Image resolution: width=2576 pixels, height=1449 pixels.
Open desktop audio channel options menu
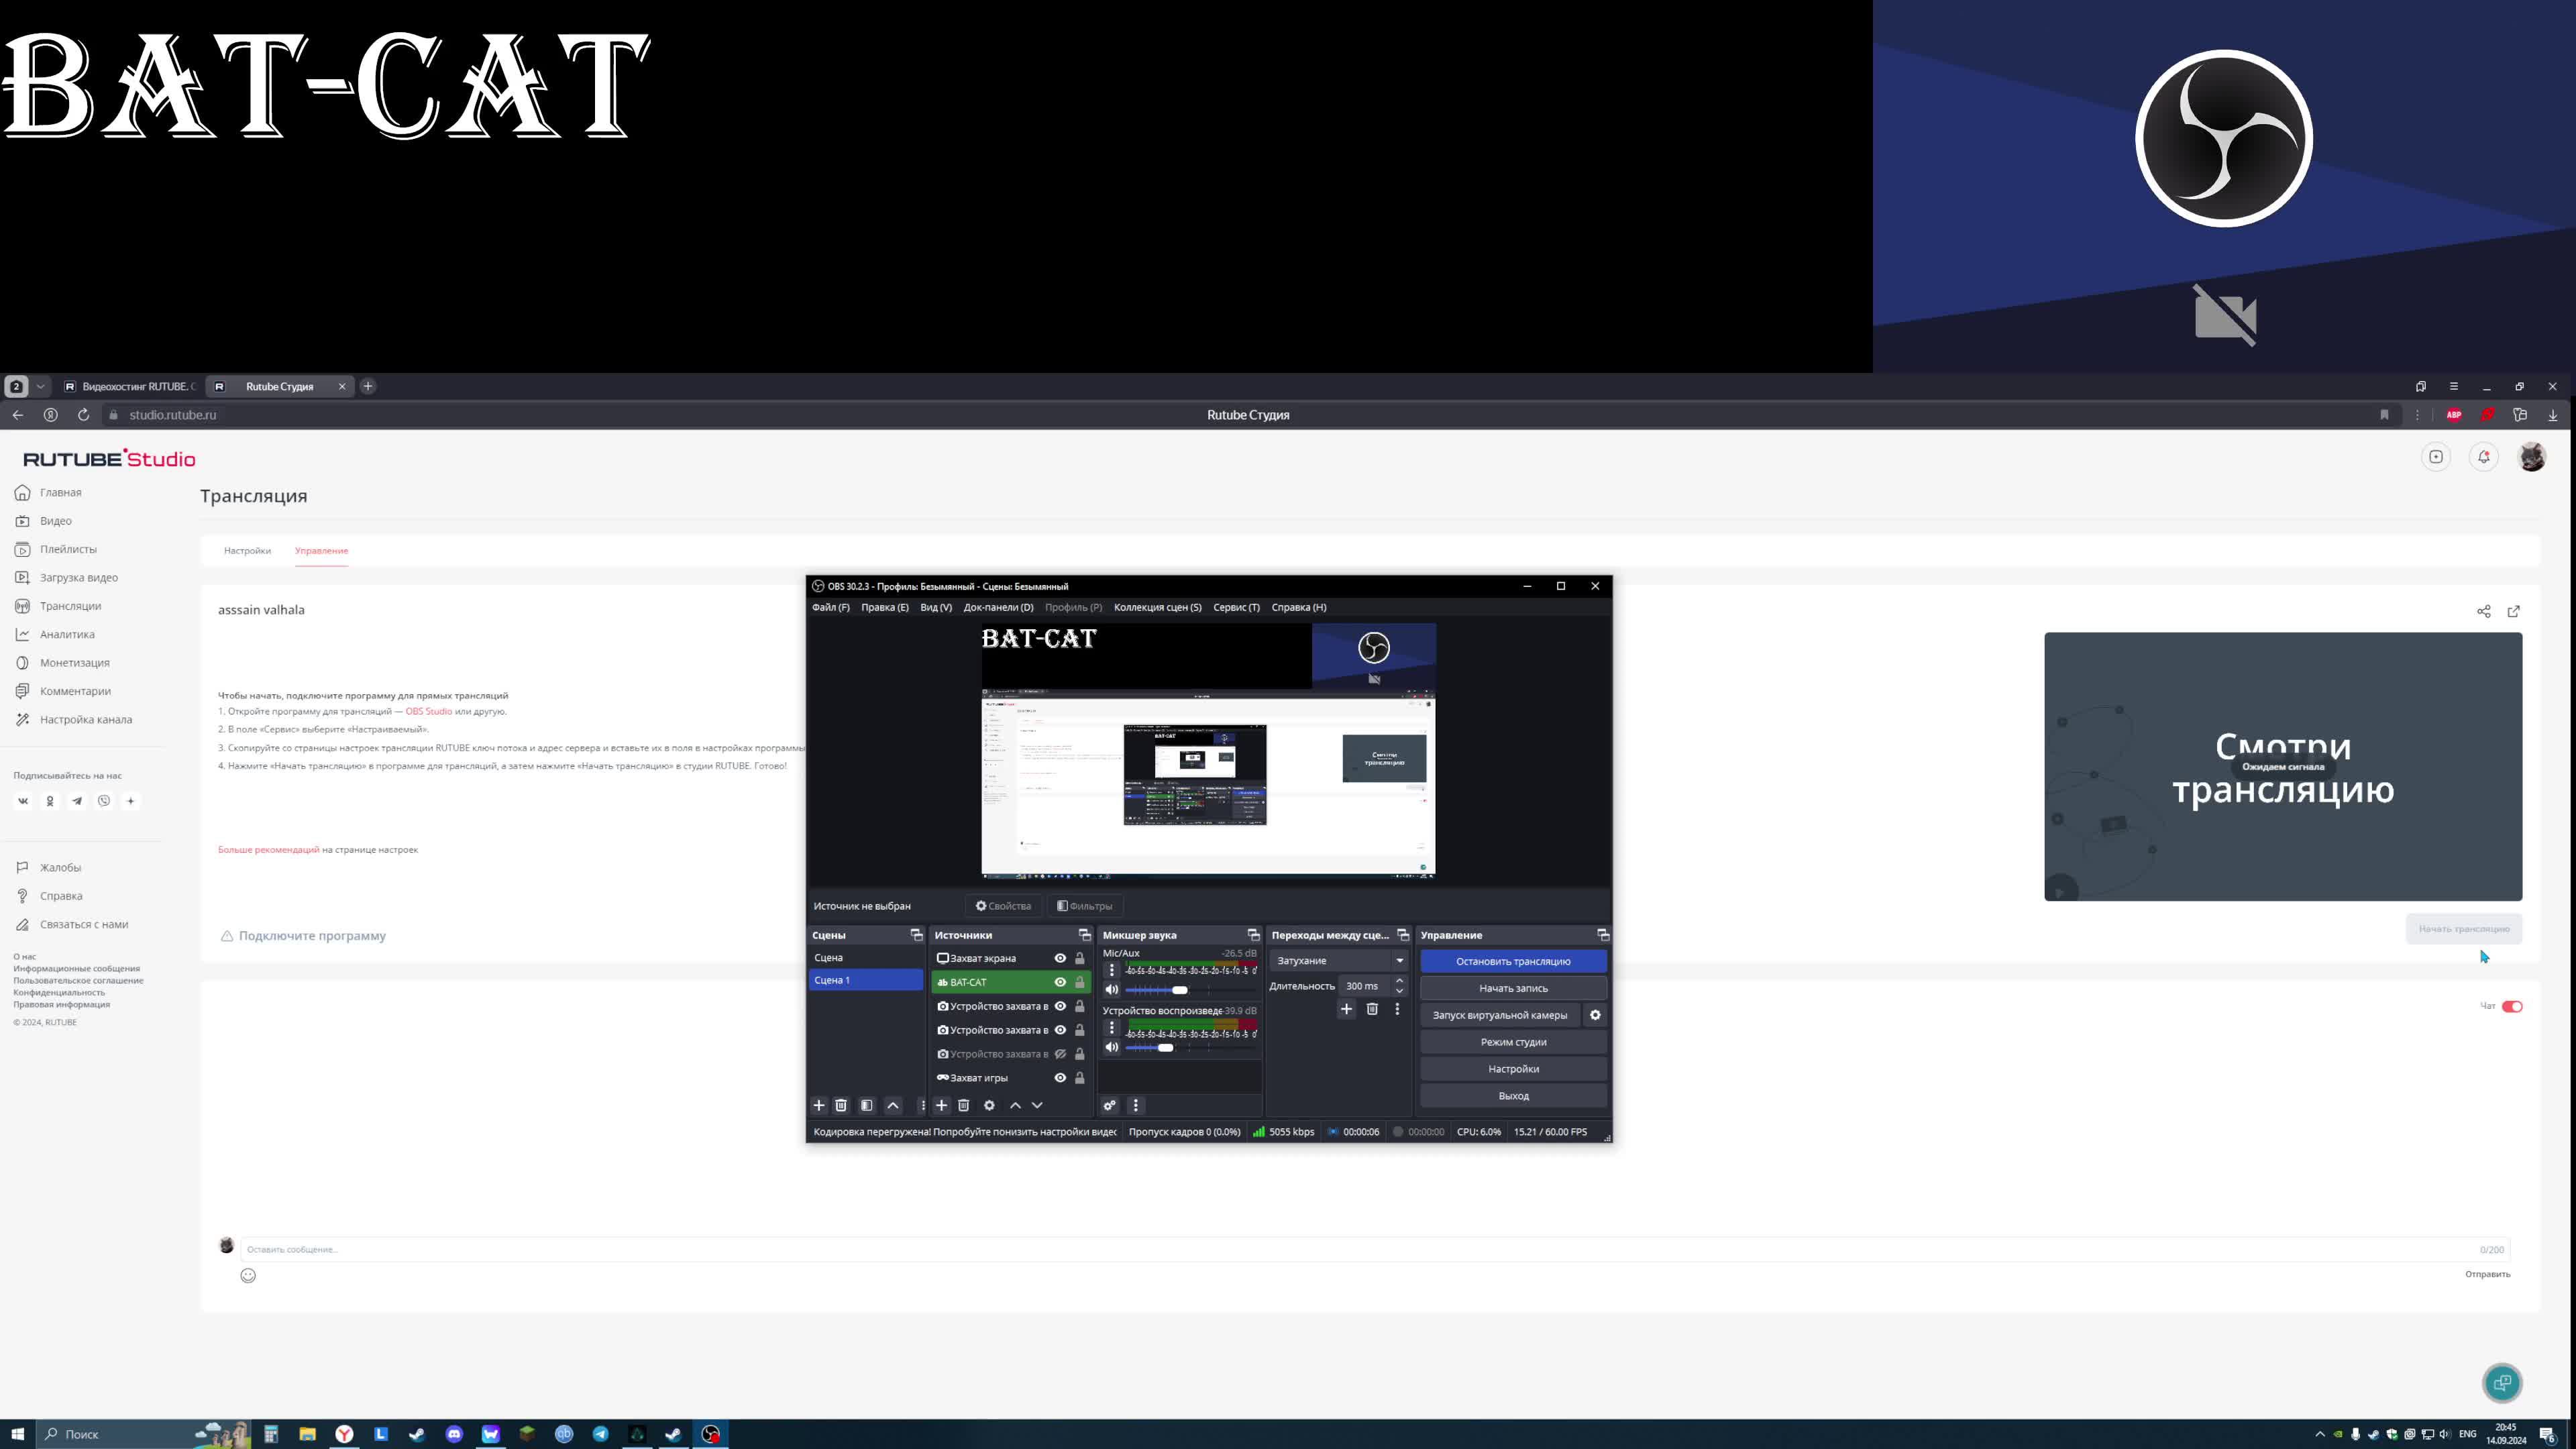(1111, 1028)
